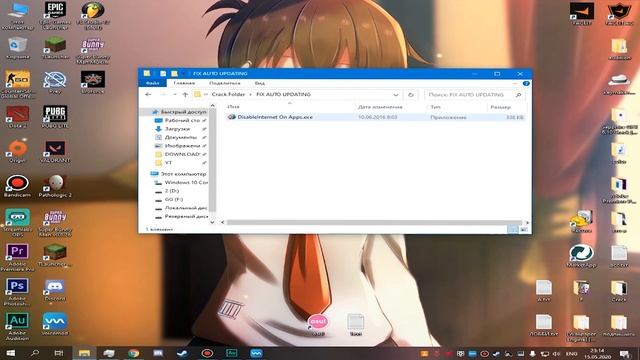Open Task View on the taskbar
The width and height of the screenshot is (640, 360).
click(x=59, y=353)
